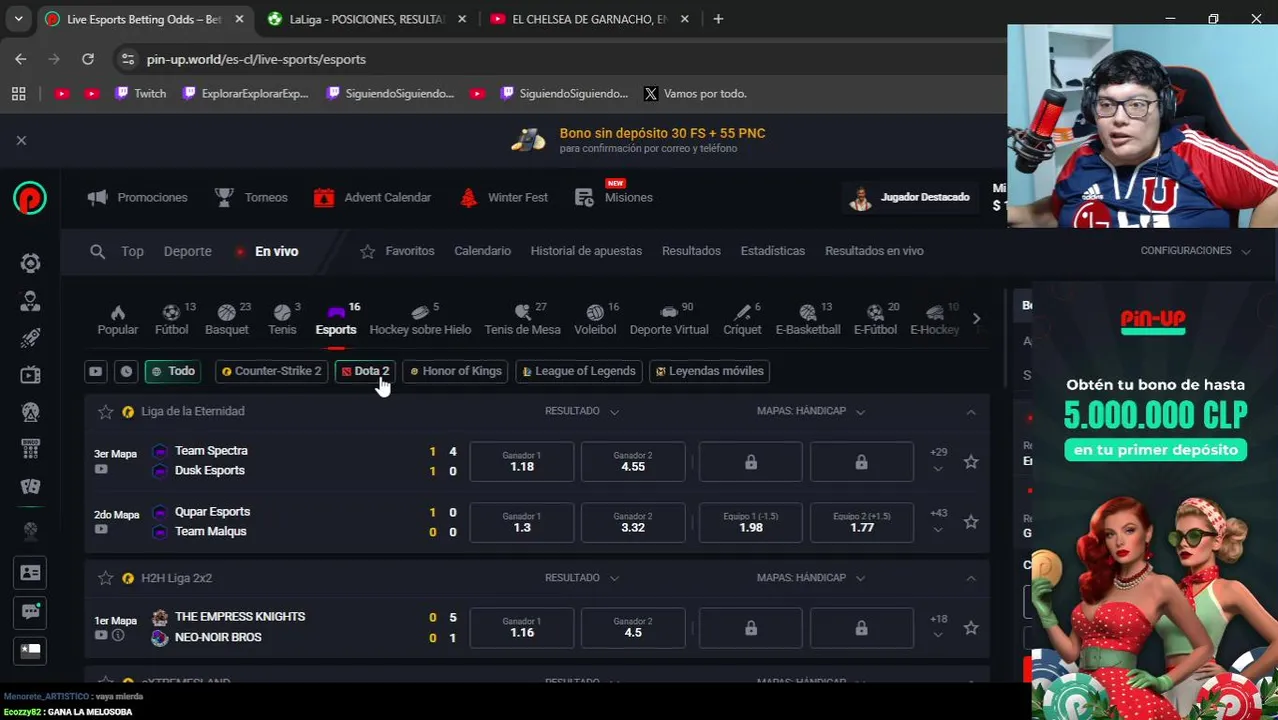Image resolution: width=1278 pixels, height=720 pixels.
Task: Filter by clock upcoming icon
Action: 126,371
